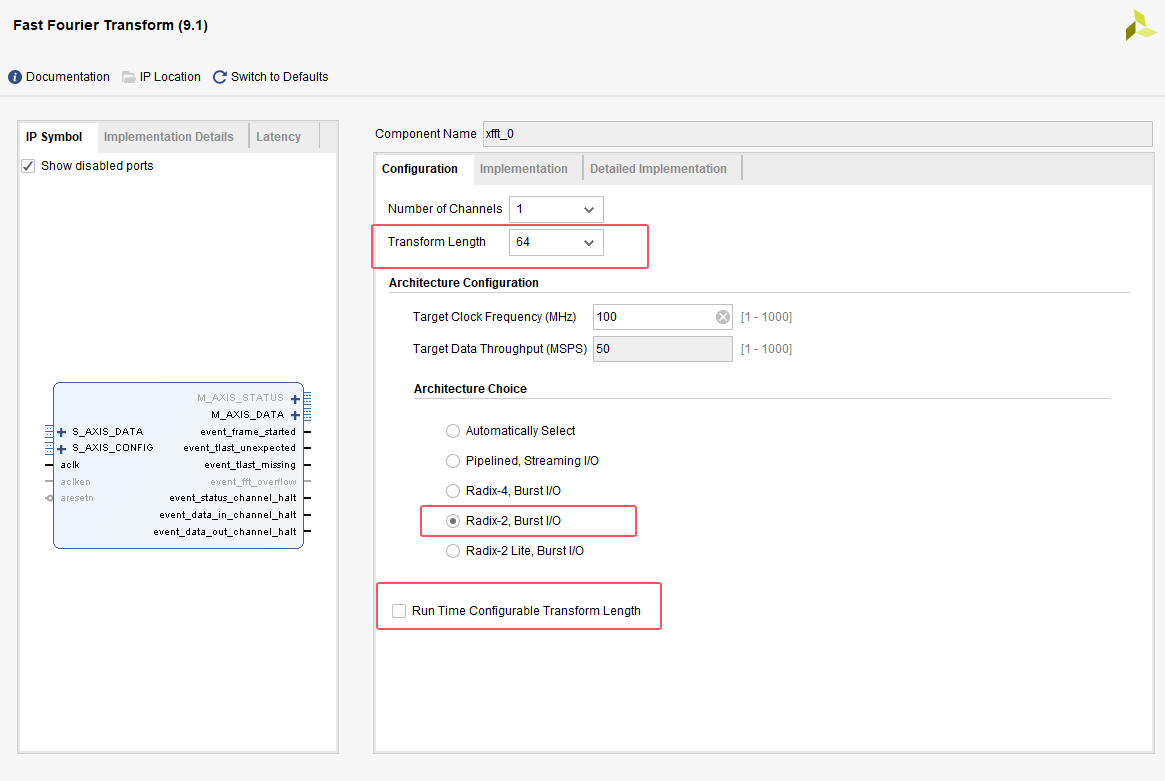Image resolution: width=1165 pixels, height=781 pixels.
Task: Click Switch to Defaults text
Action: coord(279,77)
